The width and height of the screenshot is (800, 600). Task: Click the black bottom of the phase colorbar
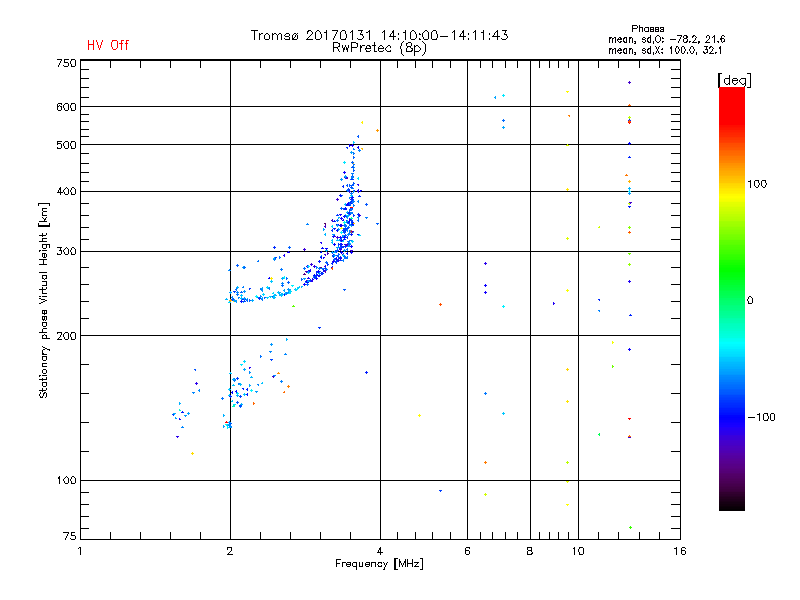click(x=732, y=503)
